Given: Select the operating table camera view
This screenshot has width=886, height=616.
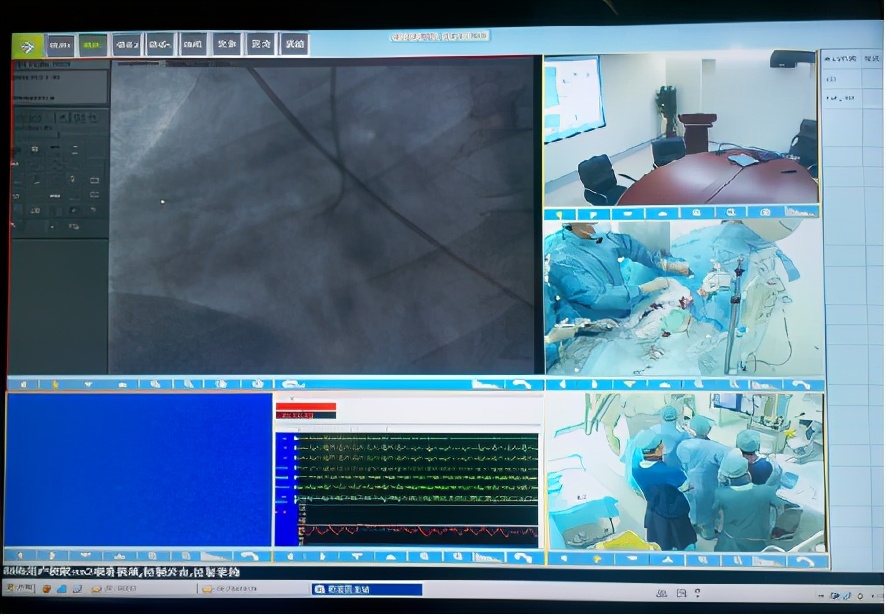Looking at the screenshot, I should [x=683, y=298].
